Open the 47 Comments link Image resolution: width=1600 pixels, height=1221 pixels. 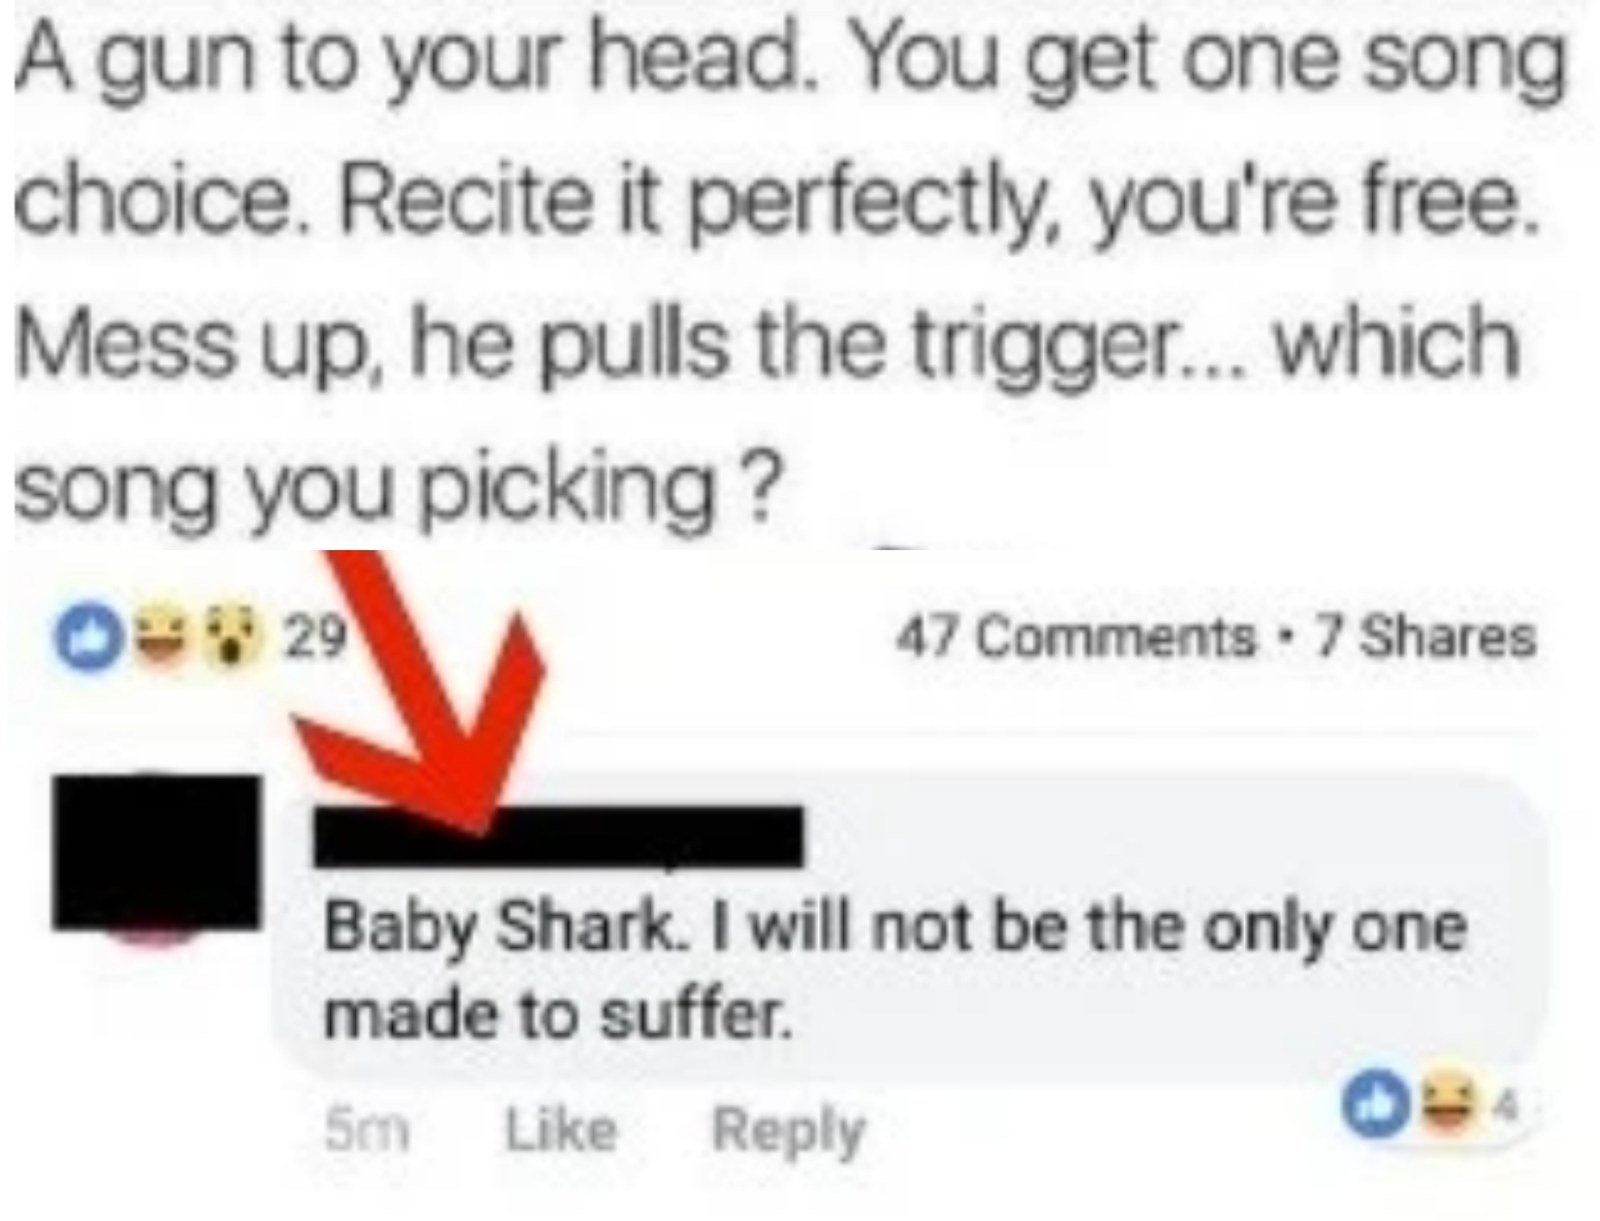(1074, 637)
